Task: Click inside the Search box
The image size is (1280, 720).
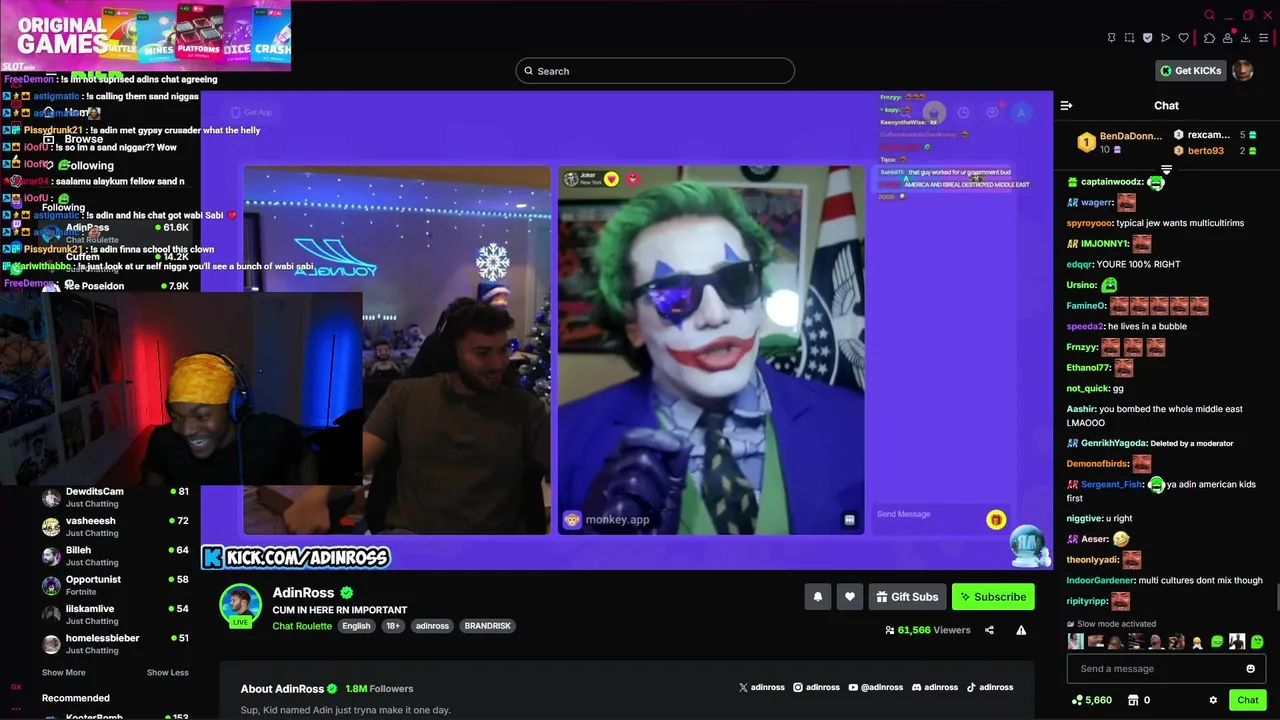Action: [x=655, y=71]
